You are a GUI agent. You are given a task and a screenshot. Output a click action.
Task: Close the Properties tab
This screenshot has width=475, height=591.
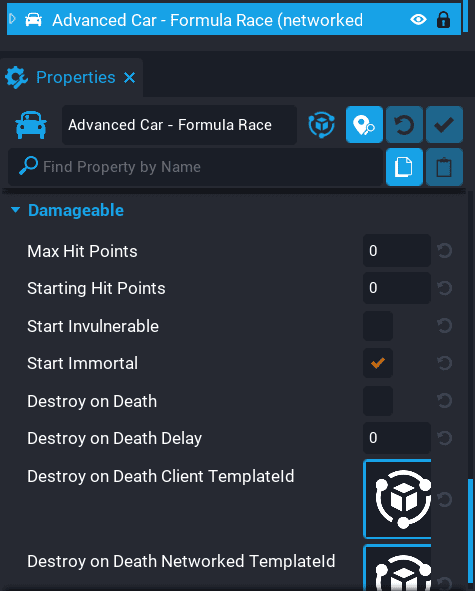[130, 78]
